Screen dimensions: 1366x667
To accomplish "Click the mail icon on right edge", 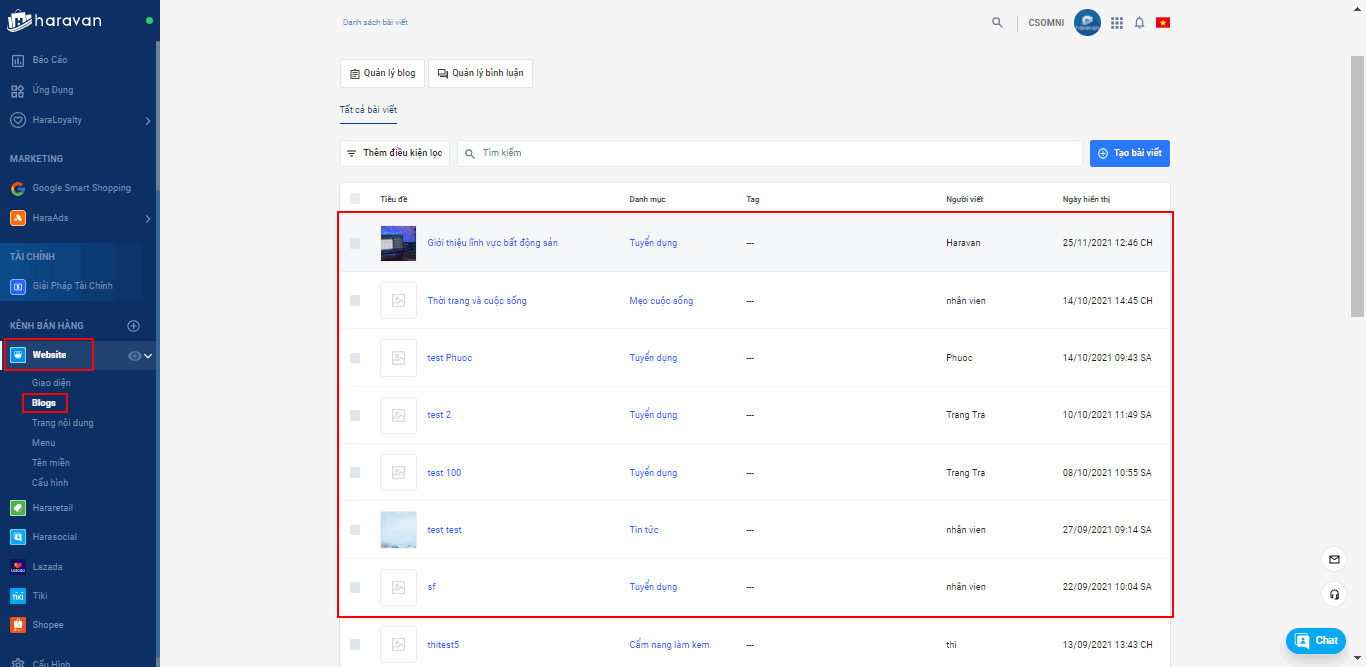I will pos(1334,559).
